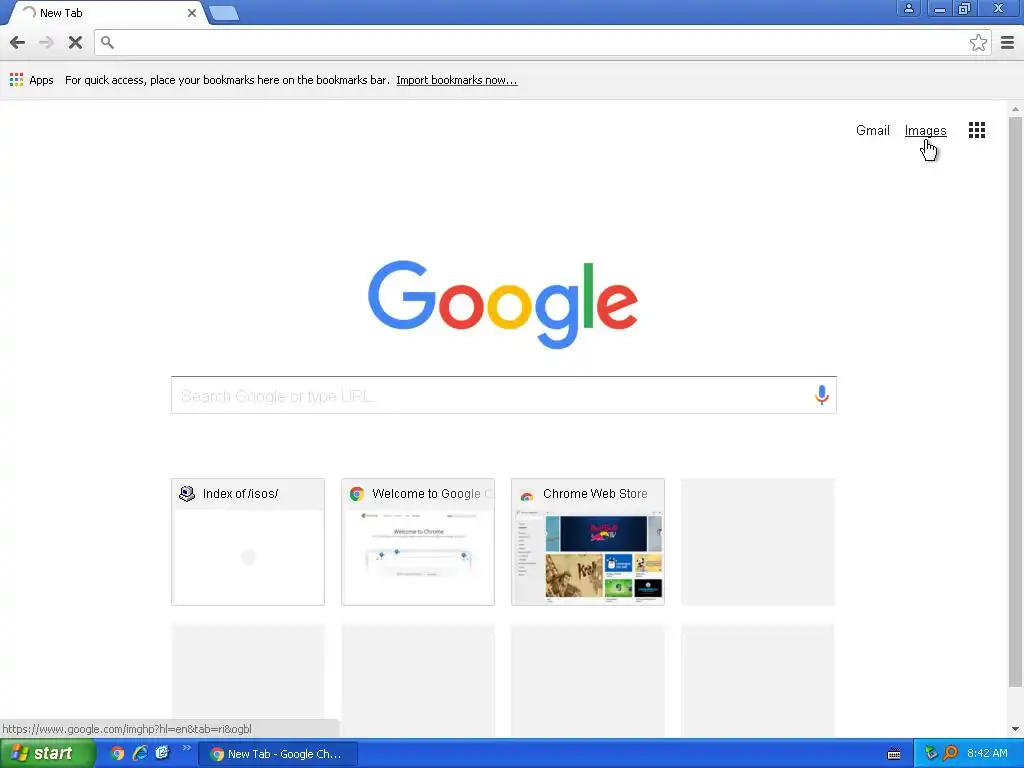Close the New Tab tab
Image resolution: width=1024 pixels, height=768 pixels.
pos(191,13)
